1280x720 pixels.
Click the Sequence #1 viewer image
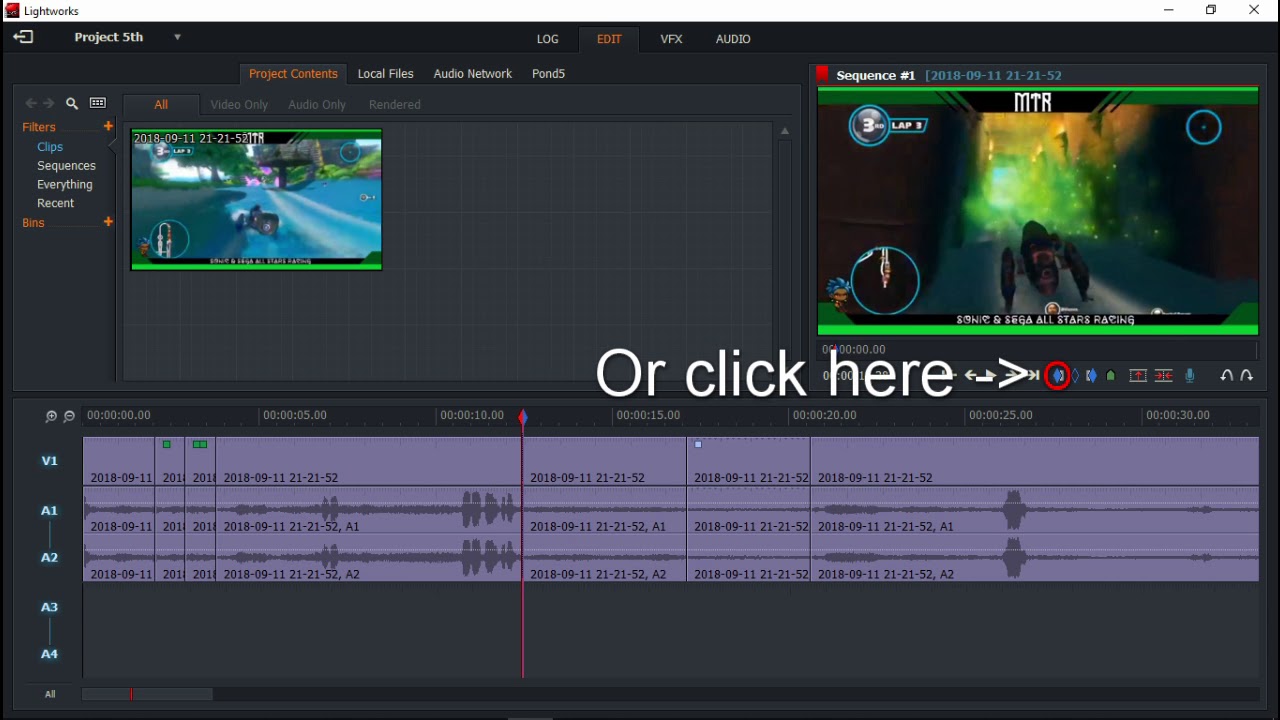1038,211
